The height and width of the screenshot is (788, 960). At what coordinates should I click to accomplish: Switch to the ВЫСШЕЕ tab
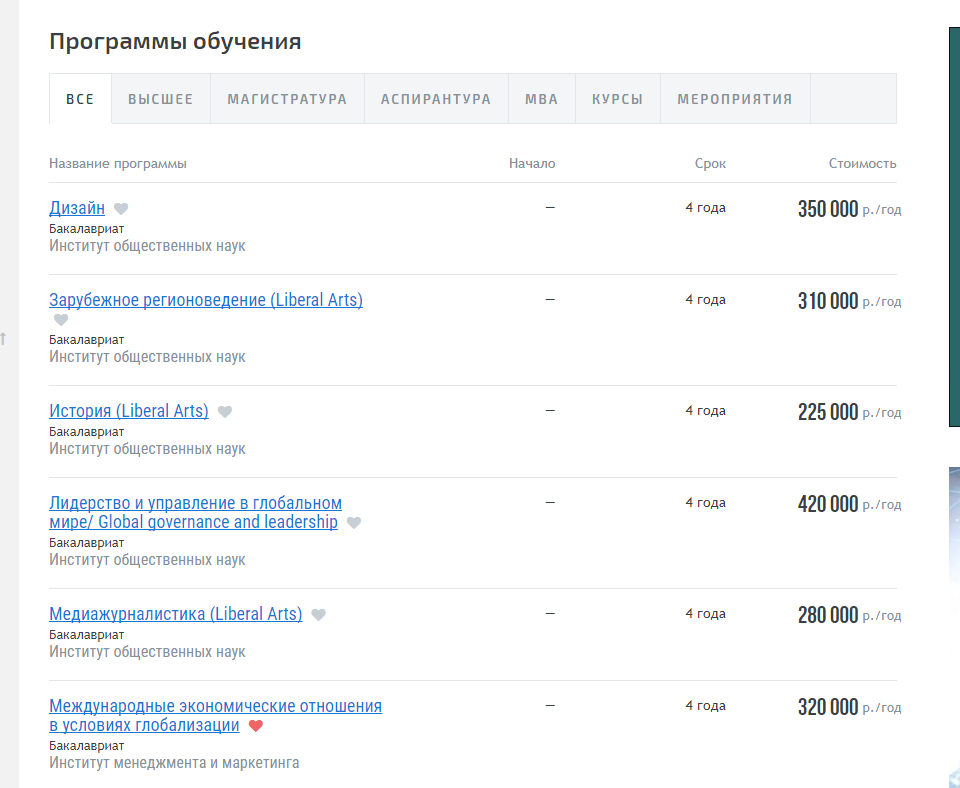coord(160,99)
